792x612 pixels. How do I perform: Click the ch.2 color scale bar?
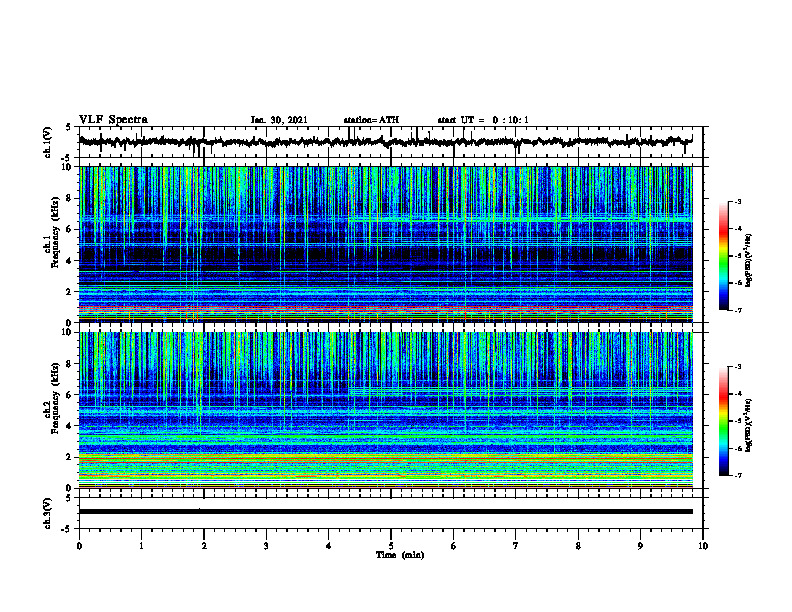click(x=723, y=421)
